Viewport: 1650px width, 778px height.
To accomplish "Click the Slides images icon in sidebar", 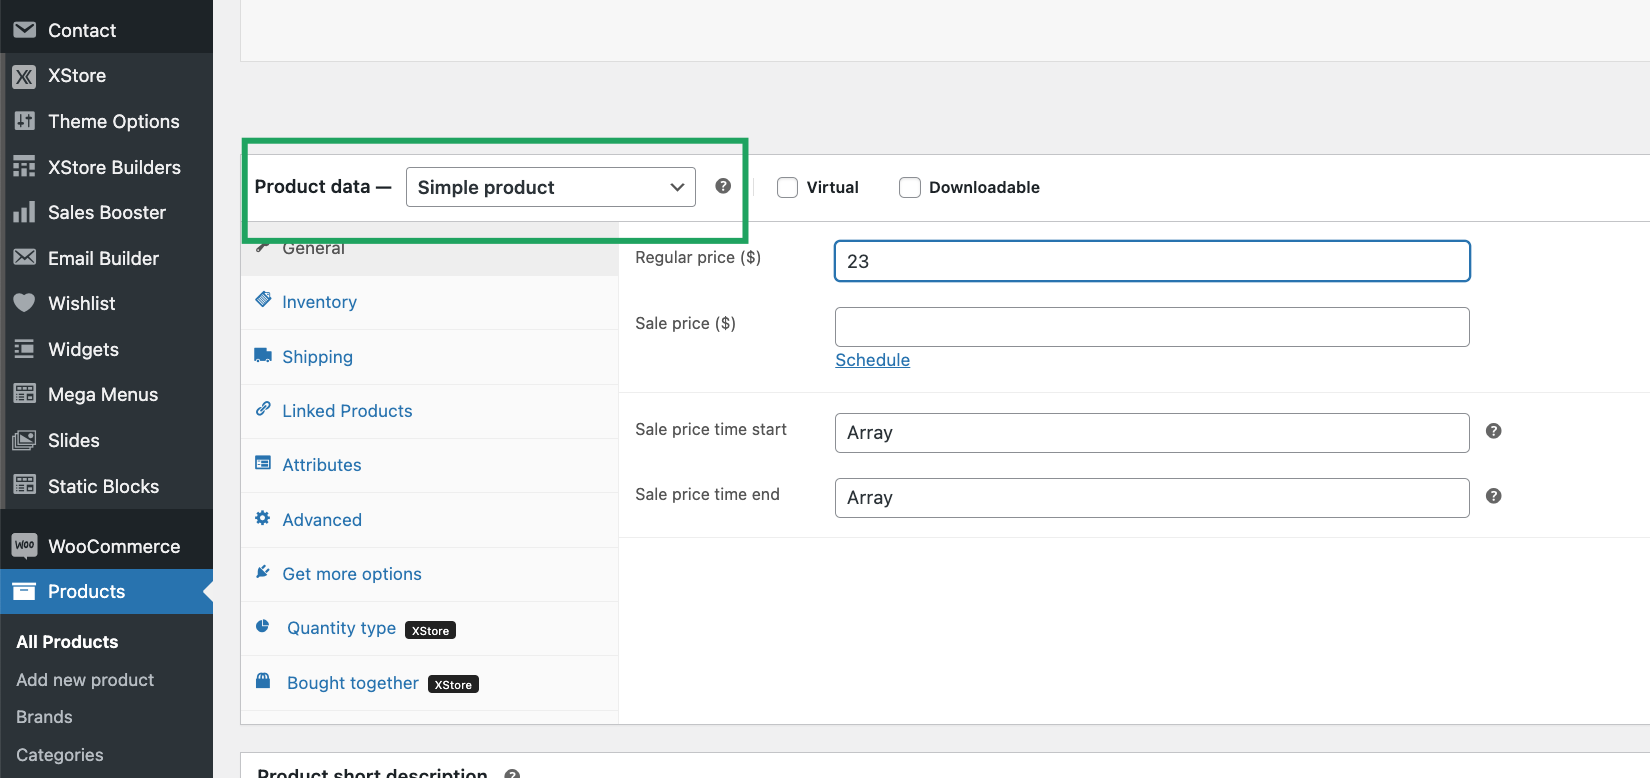I will (x=25, y=440).
